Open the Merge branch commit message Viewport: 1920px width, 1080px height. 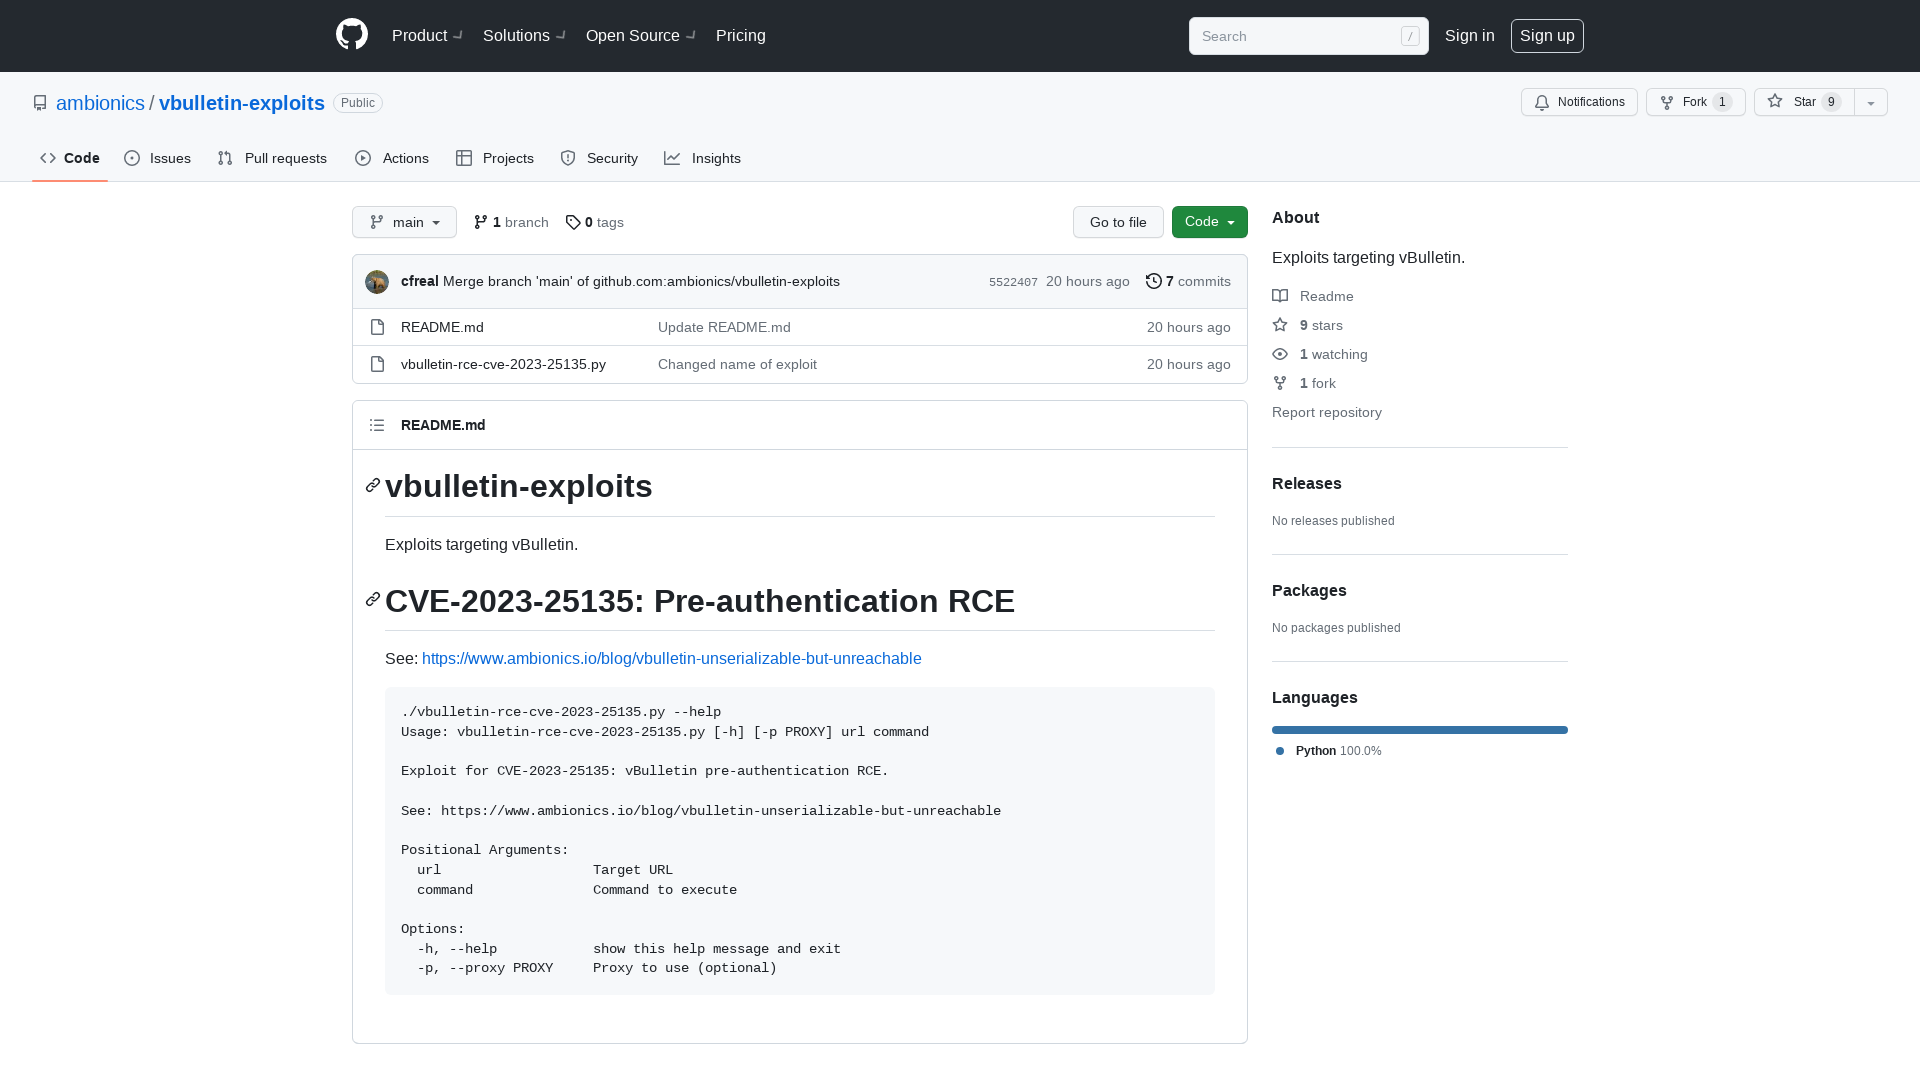[641, 281]
